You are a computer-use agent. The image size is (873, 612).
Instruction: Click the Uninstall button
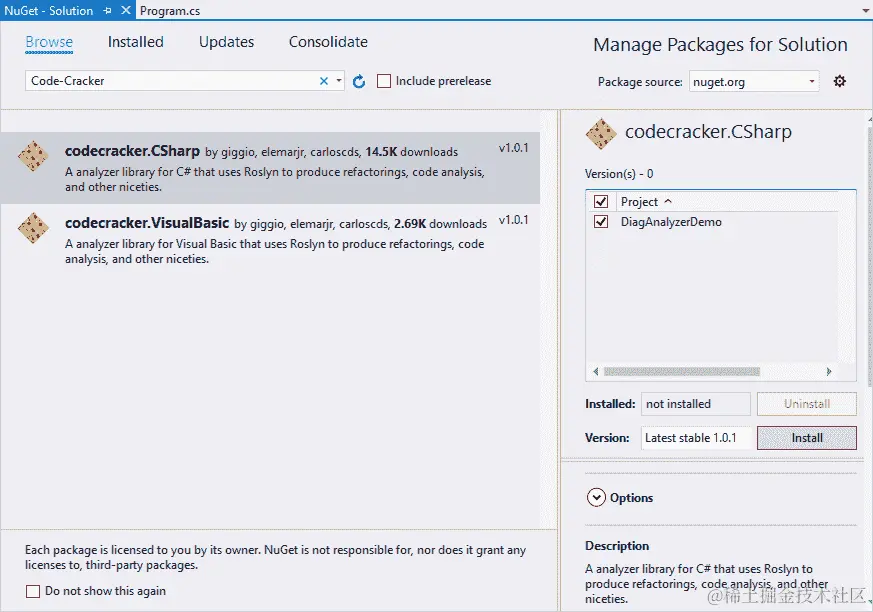click(x=807, y=404)
